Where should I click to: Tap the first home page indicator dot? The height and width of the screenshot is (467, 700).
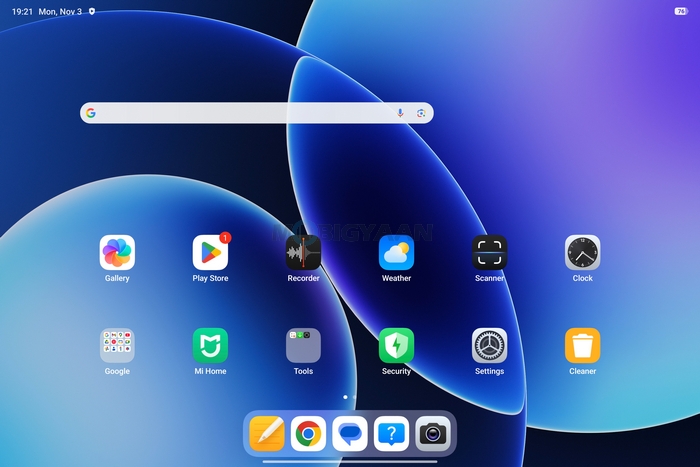pos(345,397)
